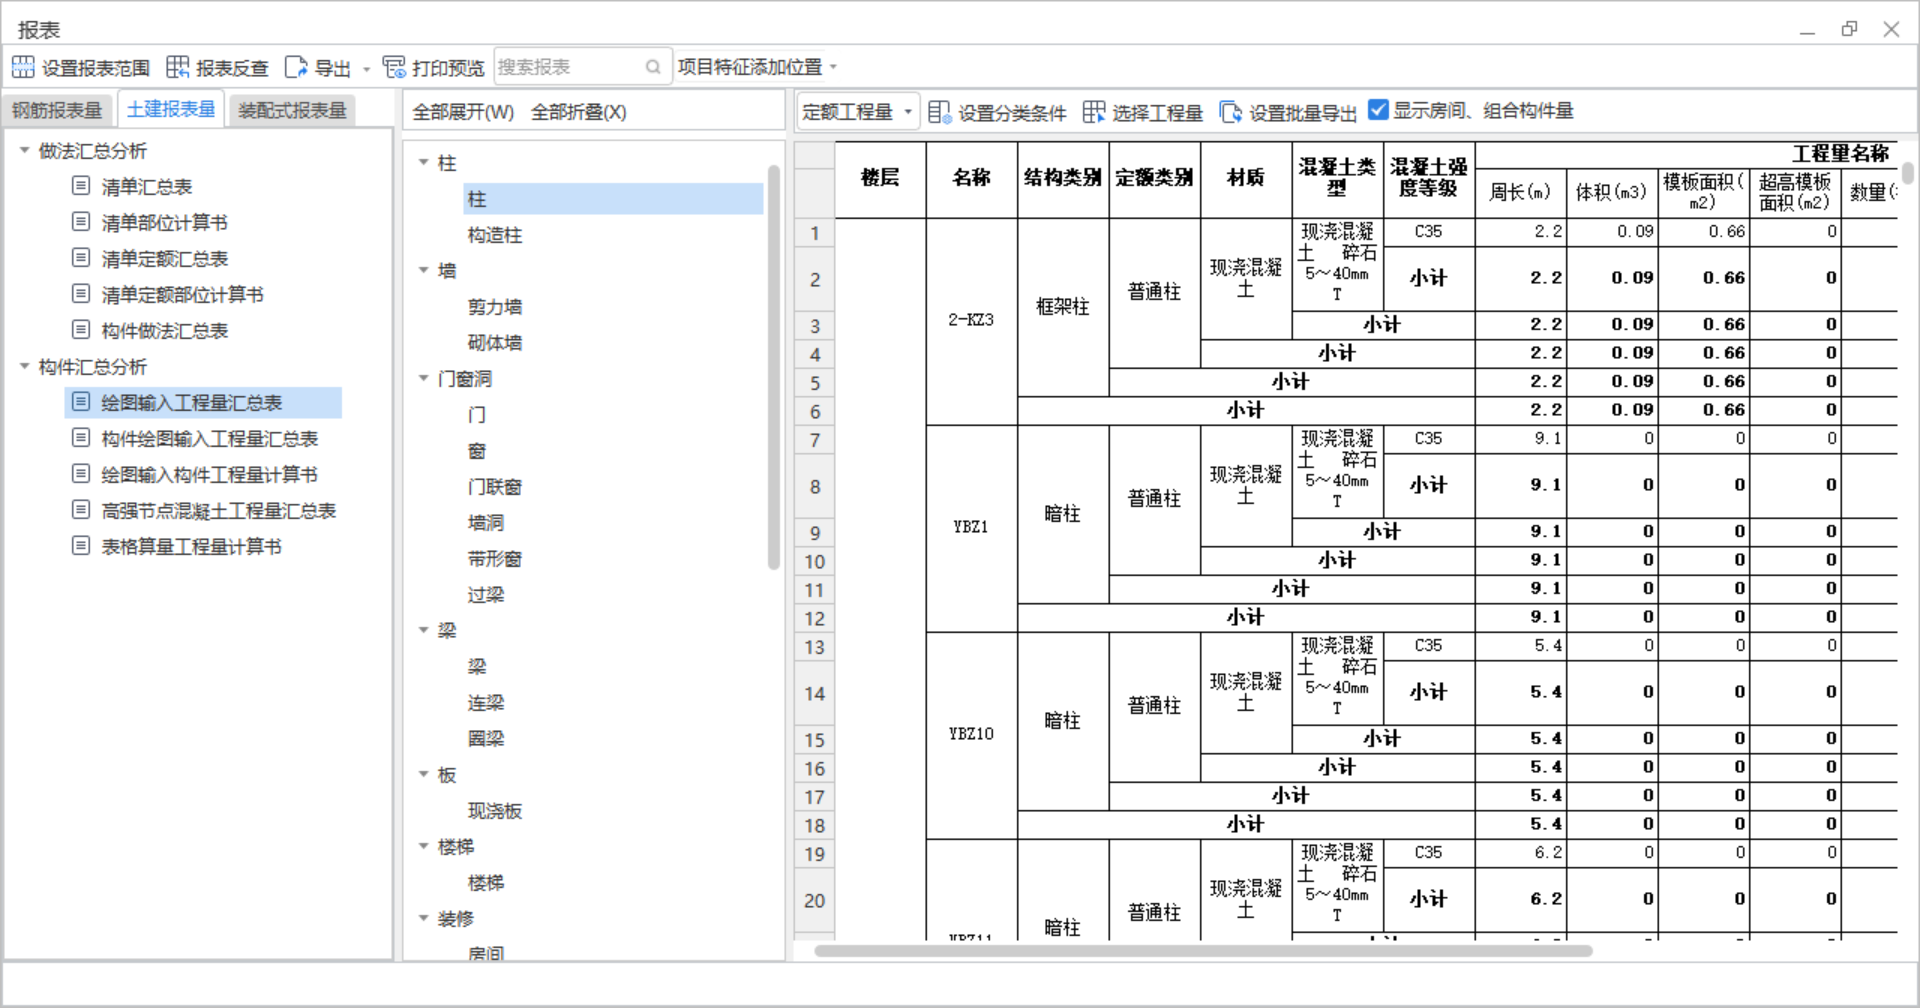Click 全部展开(W) button

[463, 112]
